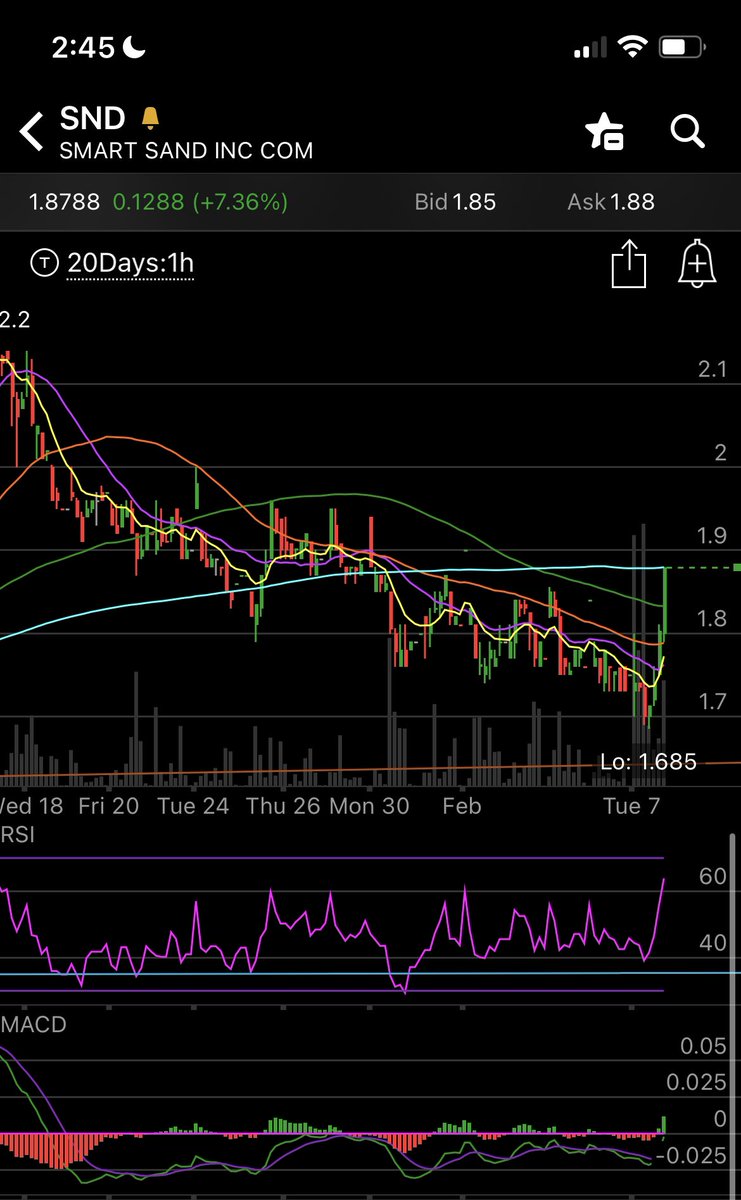The height and width of the screenshot is (1200, 741).
Task: Tap the share chart icon
Action: point(629,264)
